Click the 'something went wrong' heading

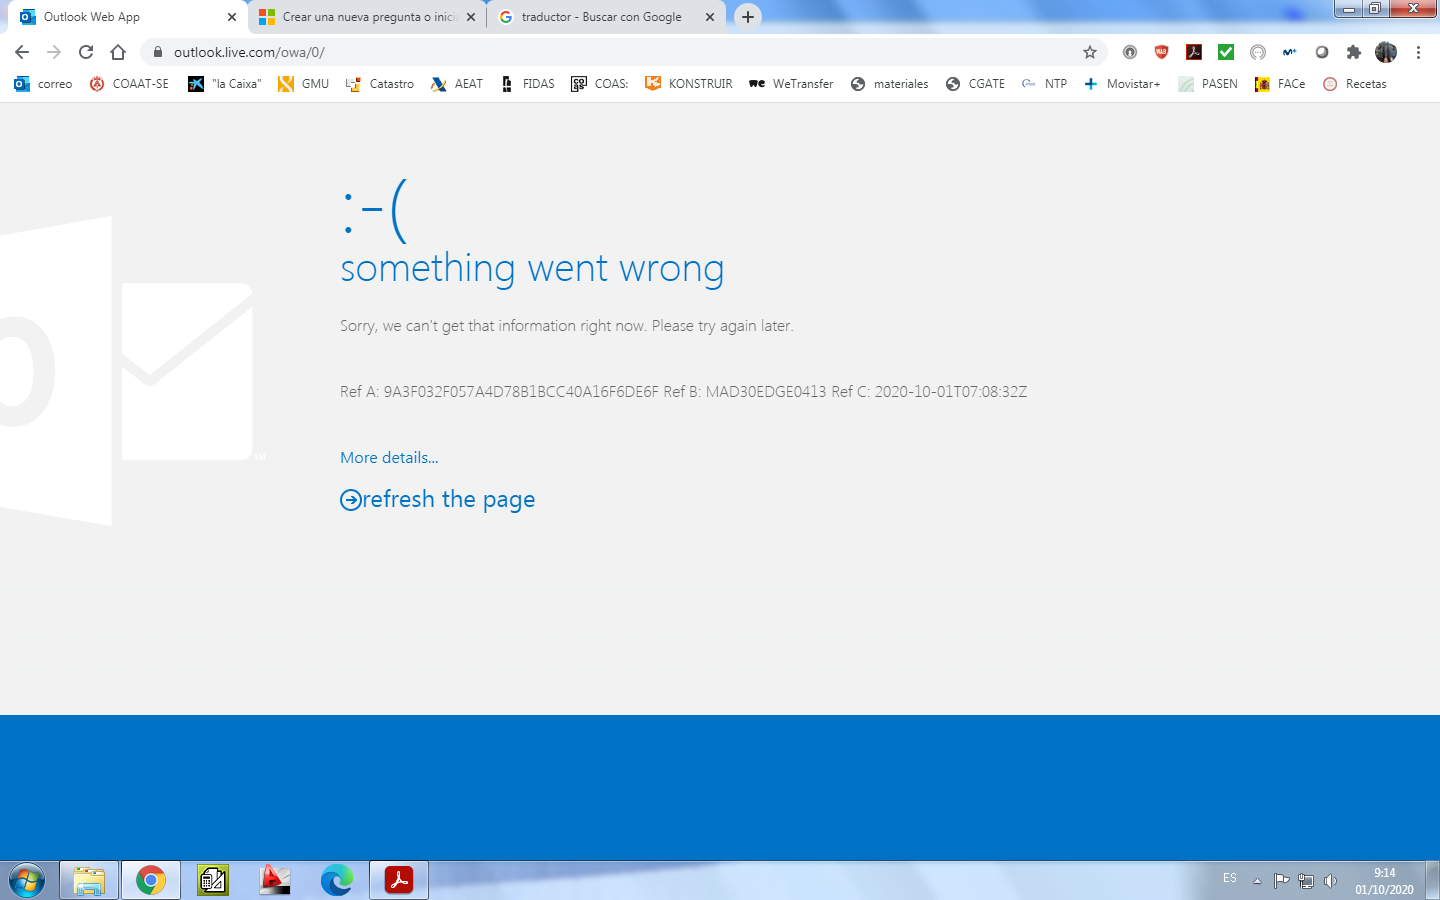click(532, 269)
